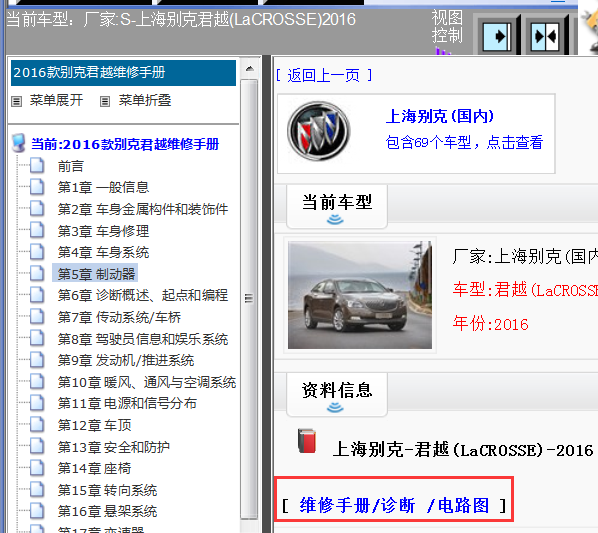The width and height of the screenshot is (598, 533).
Task: Click the collapse-inward view control icon
Action: (545, 37)
